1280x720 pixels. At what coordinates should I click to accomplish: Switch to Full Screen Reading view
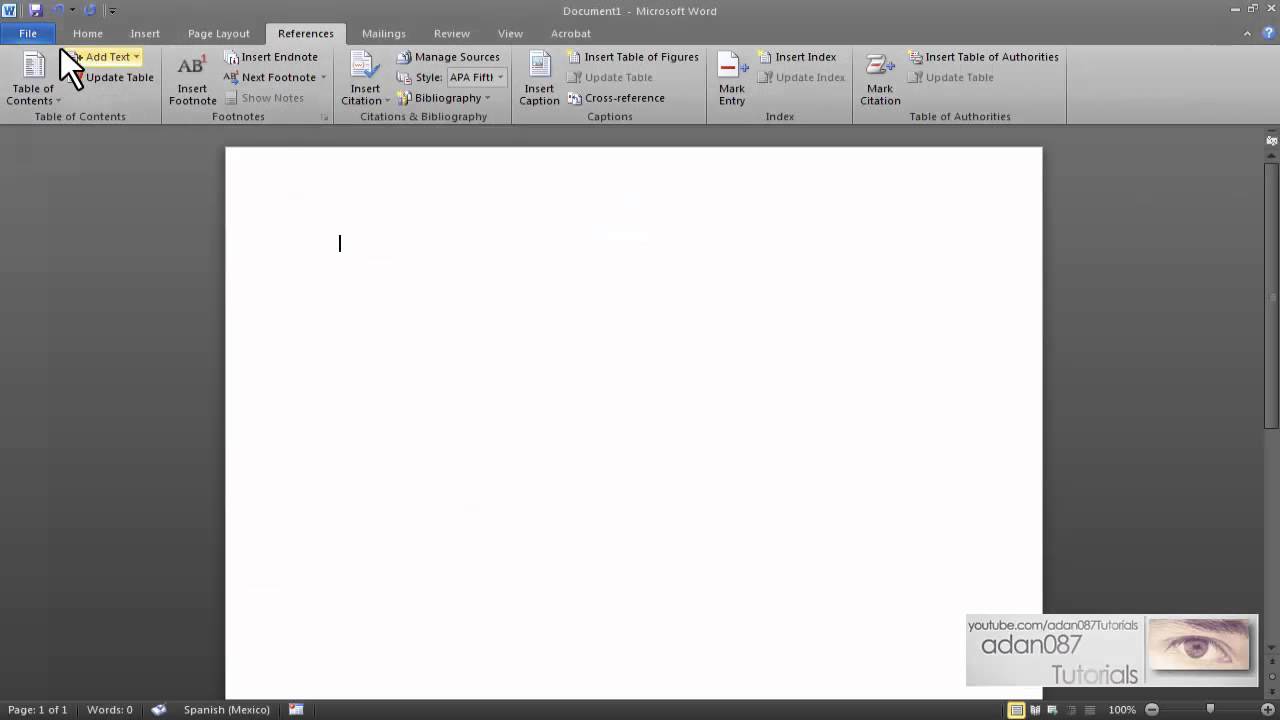[1035, 710]
